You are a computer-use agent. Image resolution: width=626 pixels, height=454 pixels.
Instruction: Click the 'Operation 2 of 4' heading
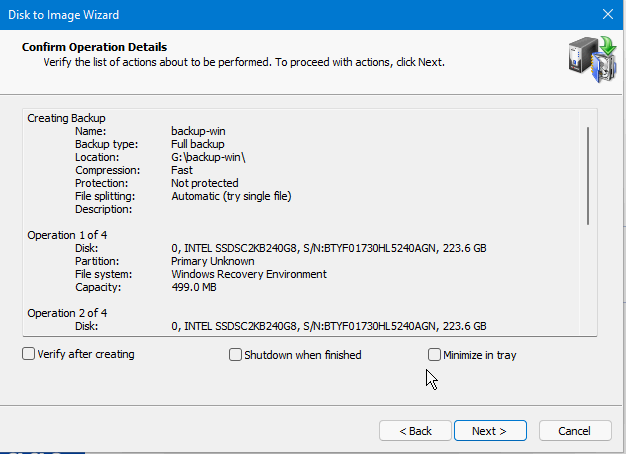[67, 313]
